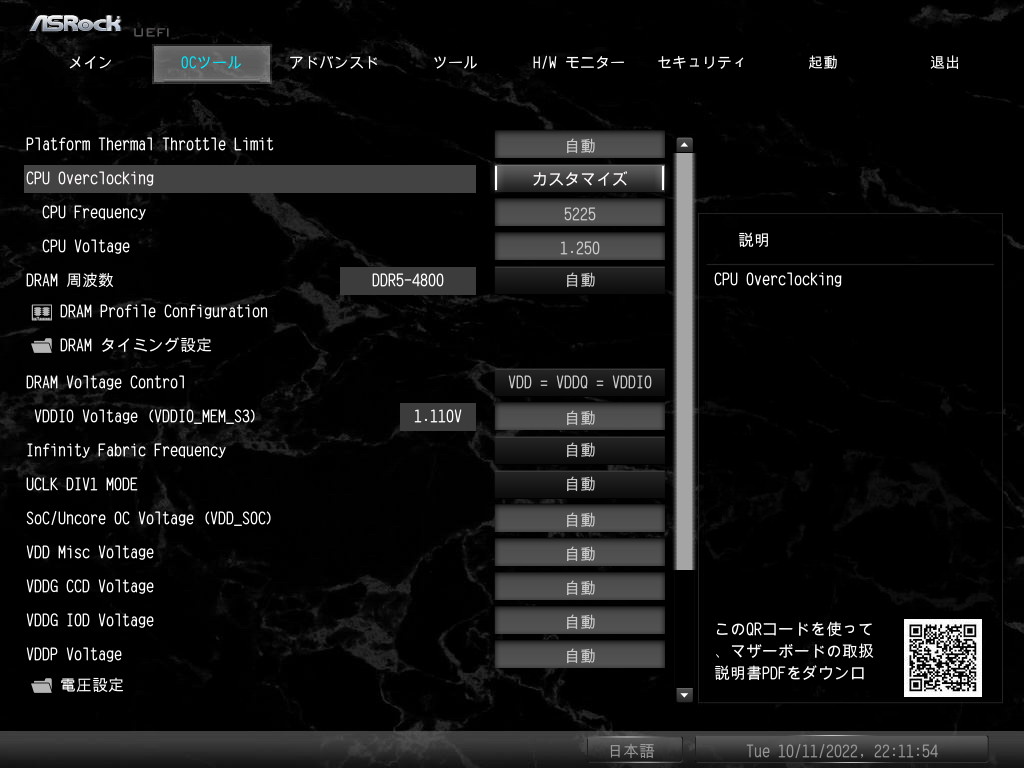Select Infinity Fabric Frequency label
Screen dimensions: 1024x768
click(126, 450)
